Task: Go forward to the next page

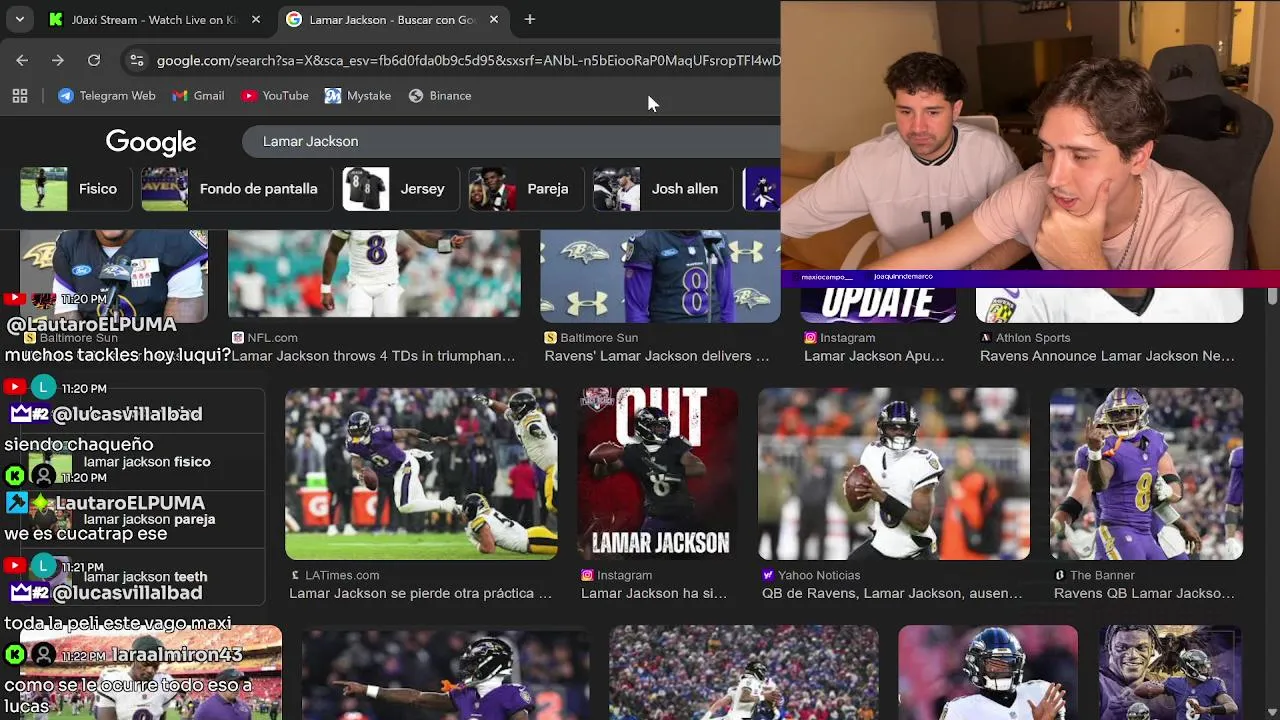Action: point(58,61)
